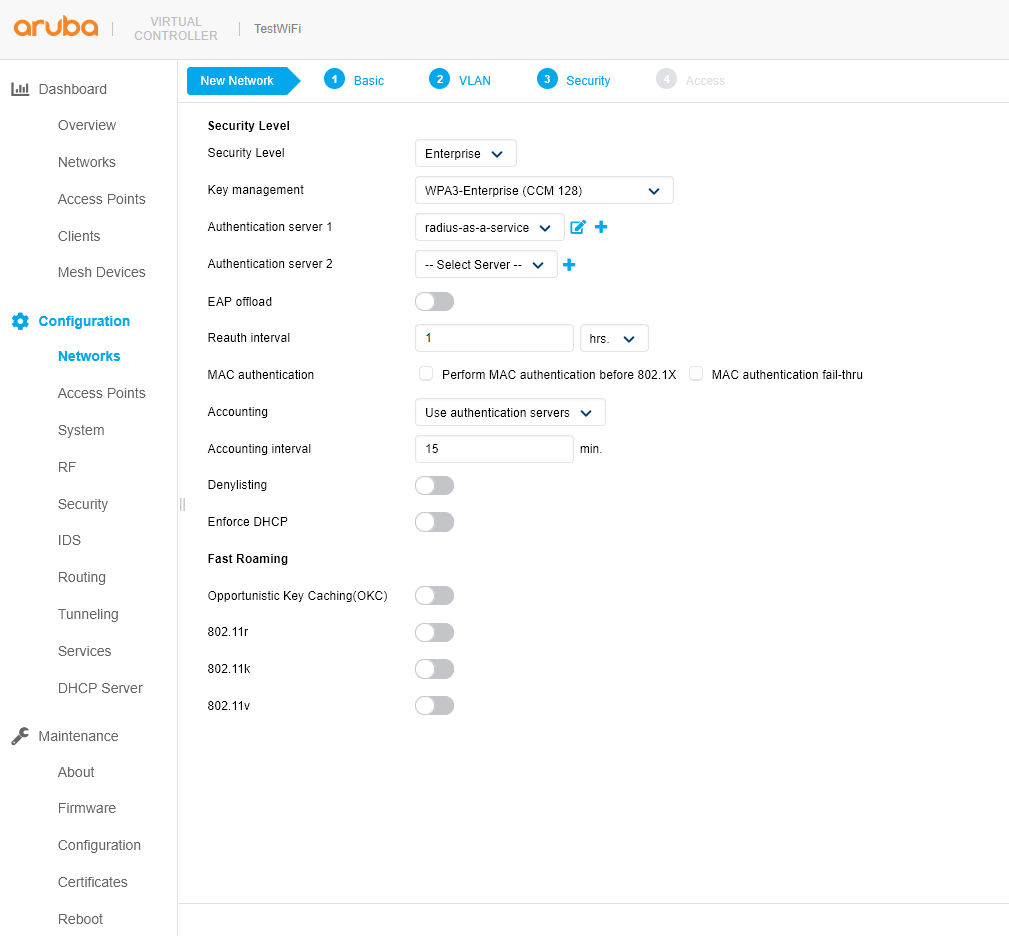Add new authentication server 2 plus icon
Image resolution: width=1009 pixels, height=936 pixels.
(569, 264)
